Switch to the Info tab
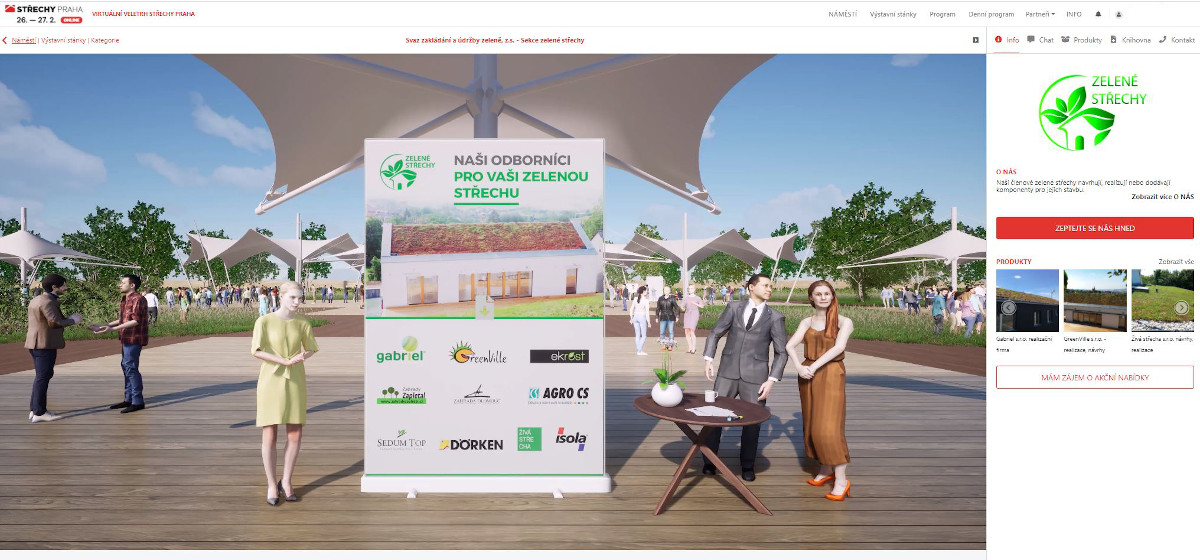 coord(1007,40)
